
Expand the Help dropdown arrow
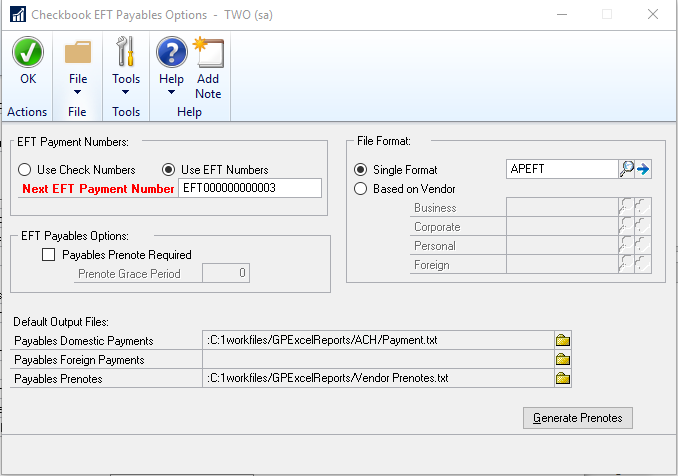[171, 92]
